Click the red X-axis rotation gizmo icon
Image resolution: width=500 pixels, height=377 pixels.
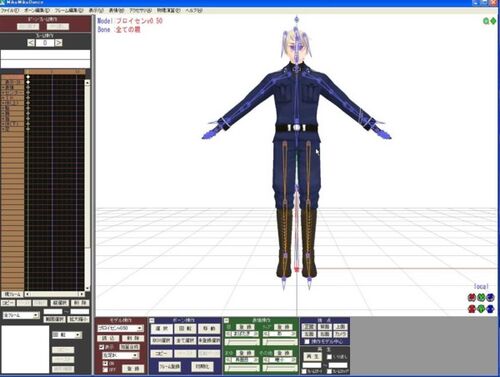pos(471,297)
